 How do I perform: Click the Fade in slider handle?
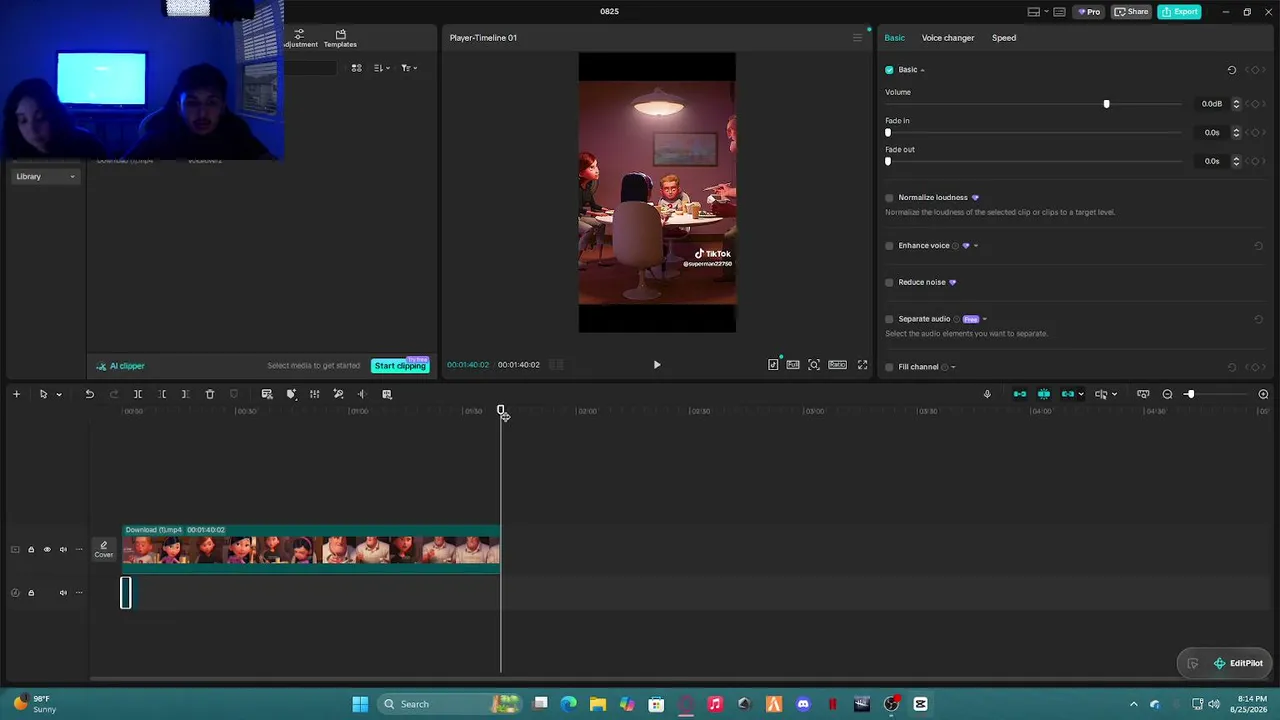pos(888,133)
